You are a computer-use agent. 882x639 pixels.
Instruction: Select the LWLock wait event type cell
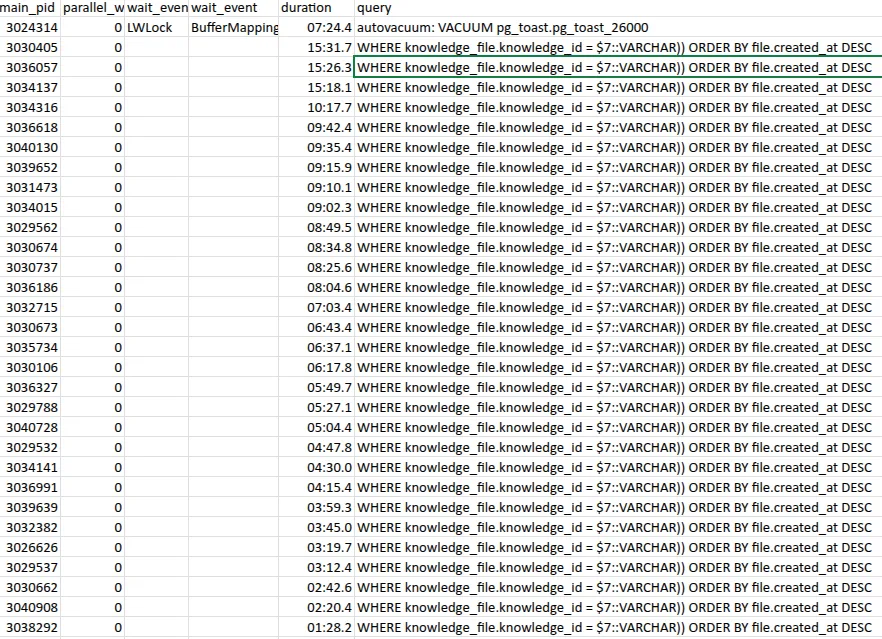tap(156, 28)
